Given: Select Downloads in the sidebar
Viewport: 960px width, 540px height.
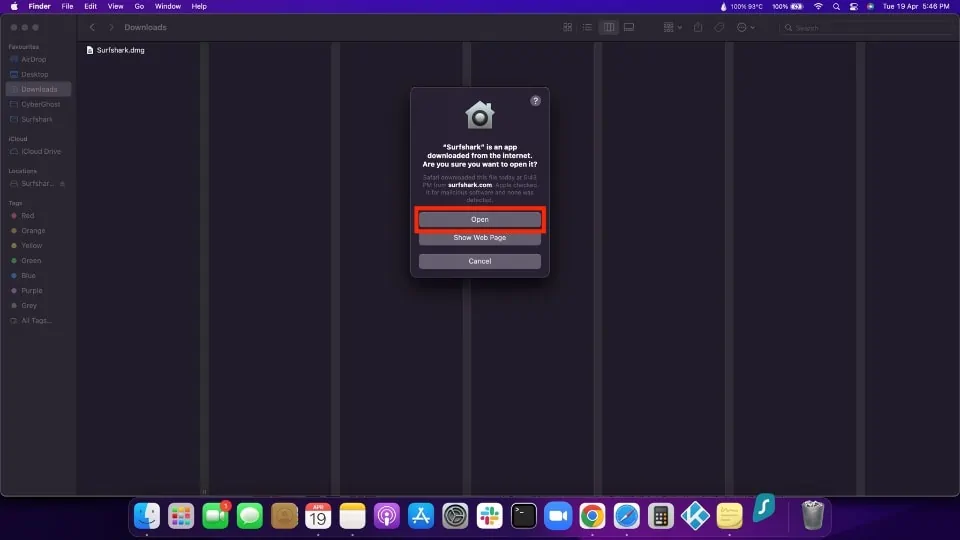Looking at the screenshot, I should (39, 89).
